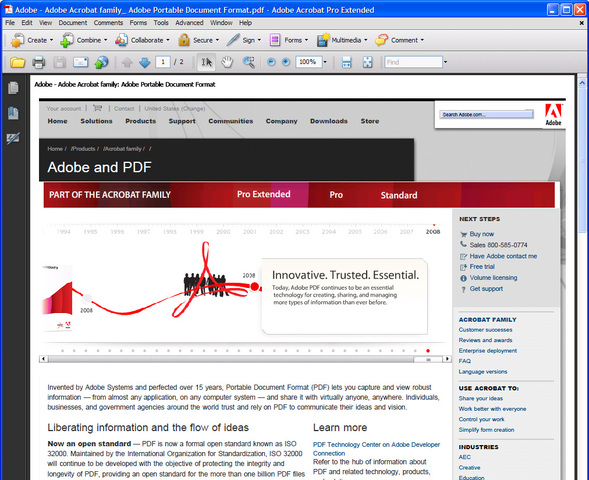Open the View menu
Viewport: 589px width, 480px height.
pos(45,23)
